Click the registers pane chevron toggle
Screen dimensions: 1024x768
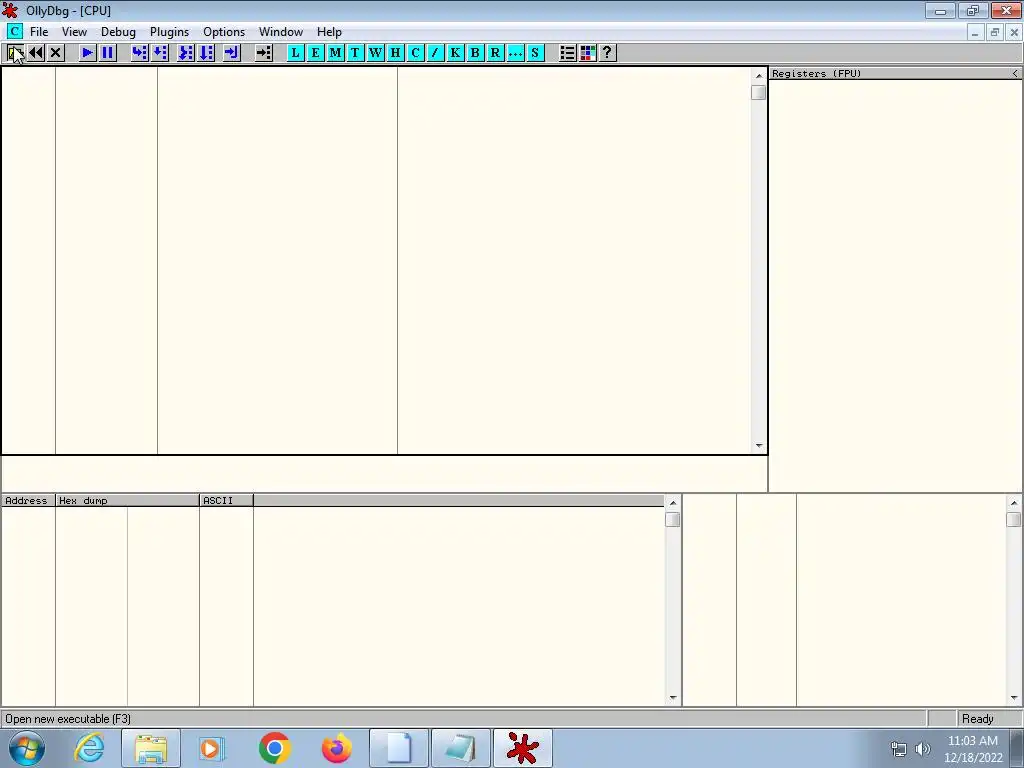coord(1015,73)
